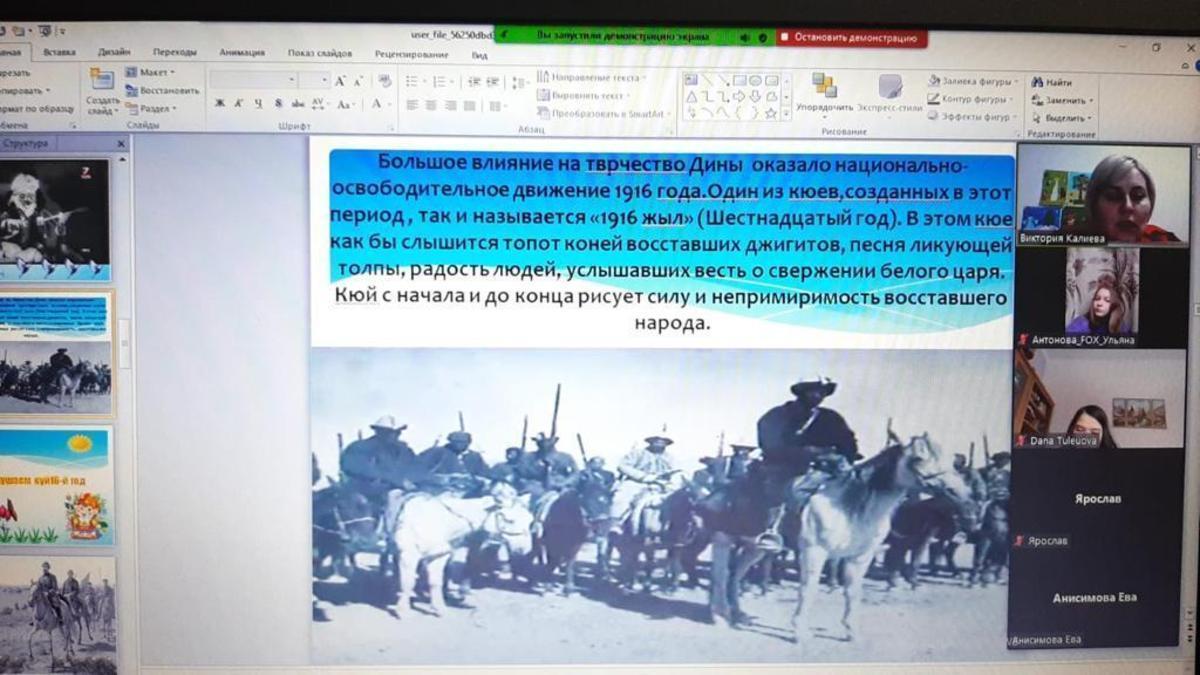Switch to the Вставка (Insert) tab

pos(59,53)
